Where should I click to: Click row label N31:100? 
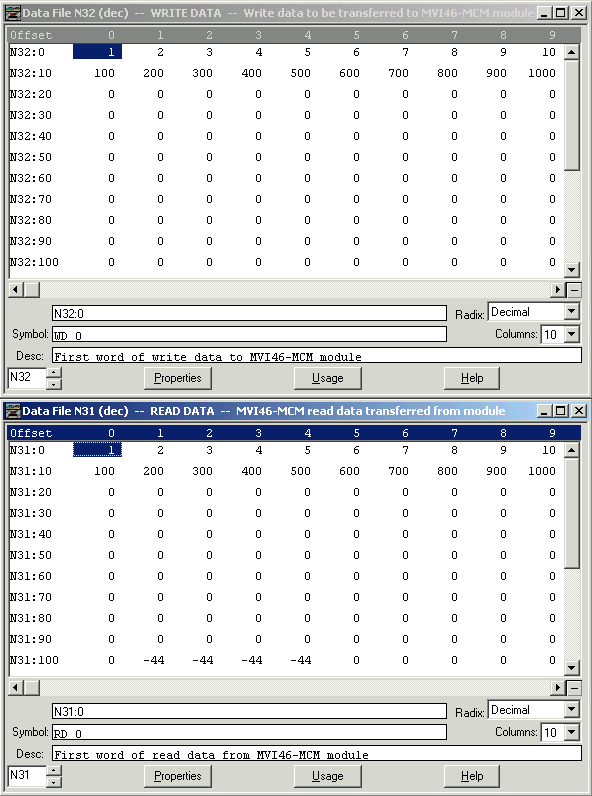coord(34,660)
